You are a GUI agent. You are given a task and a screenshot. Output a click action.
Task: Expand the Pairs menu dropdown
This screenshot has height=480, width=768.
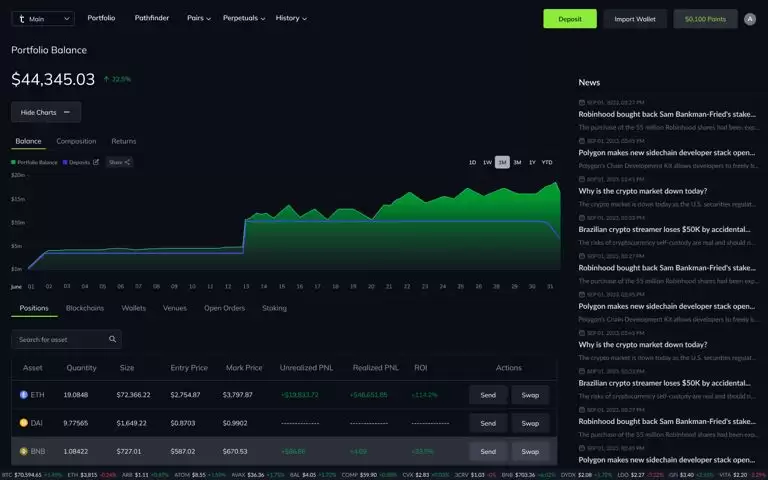point(198,19)
